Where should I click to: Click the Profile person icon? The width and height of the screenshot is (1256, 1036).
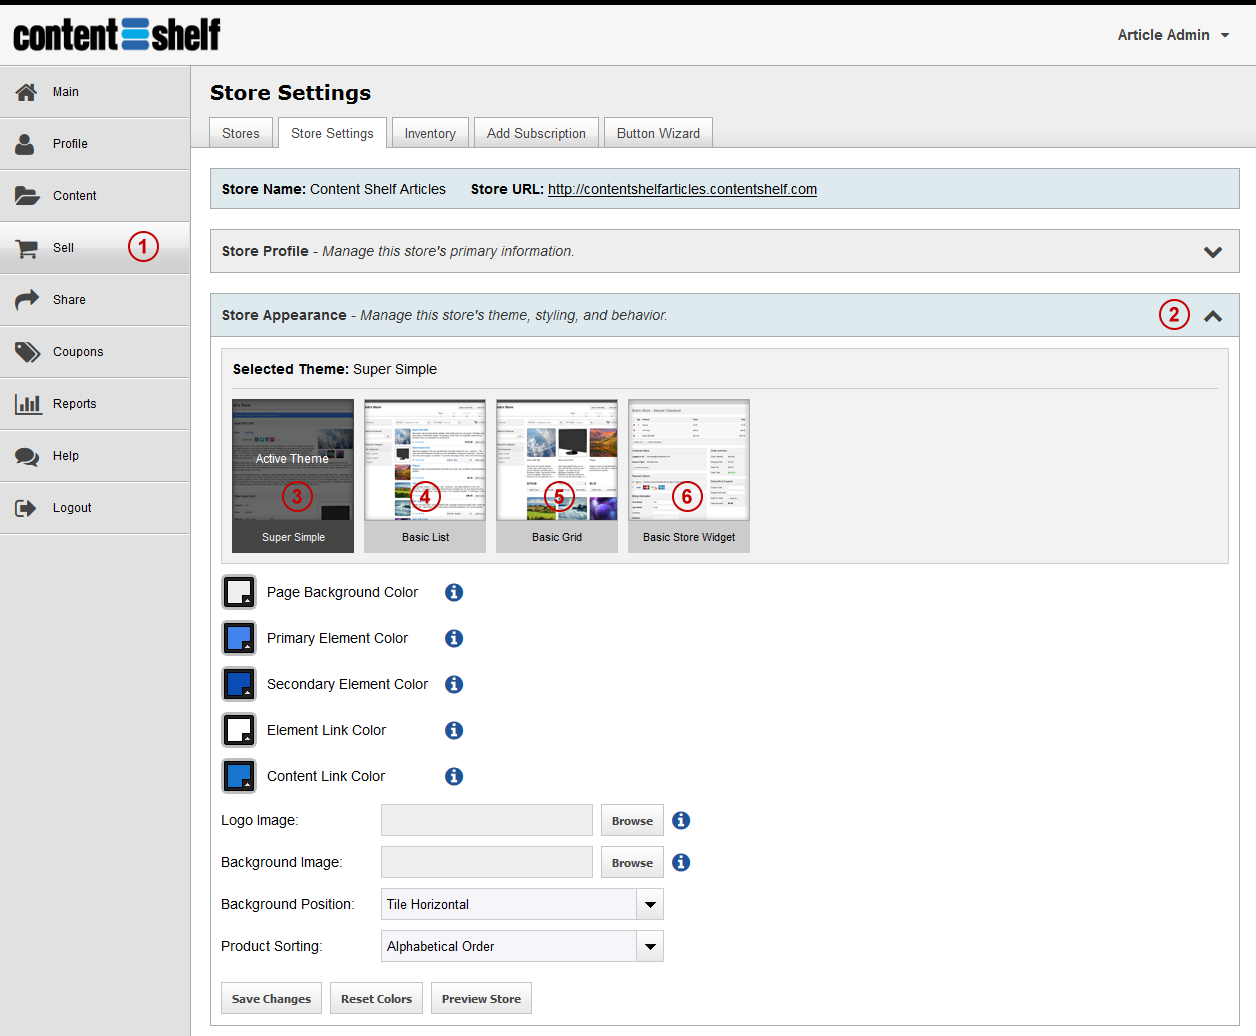click(25, 144)
